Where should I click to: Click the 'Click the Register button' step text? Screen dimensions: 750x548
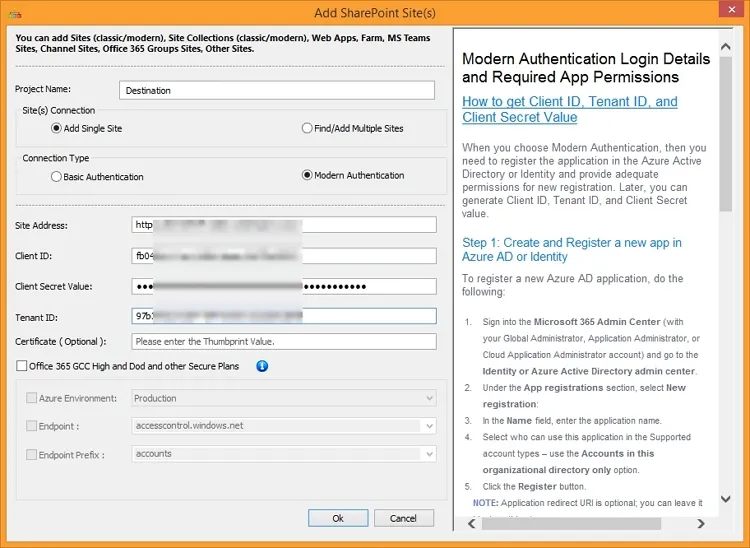pos(534,486)
